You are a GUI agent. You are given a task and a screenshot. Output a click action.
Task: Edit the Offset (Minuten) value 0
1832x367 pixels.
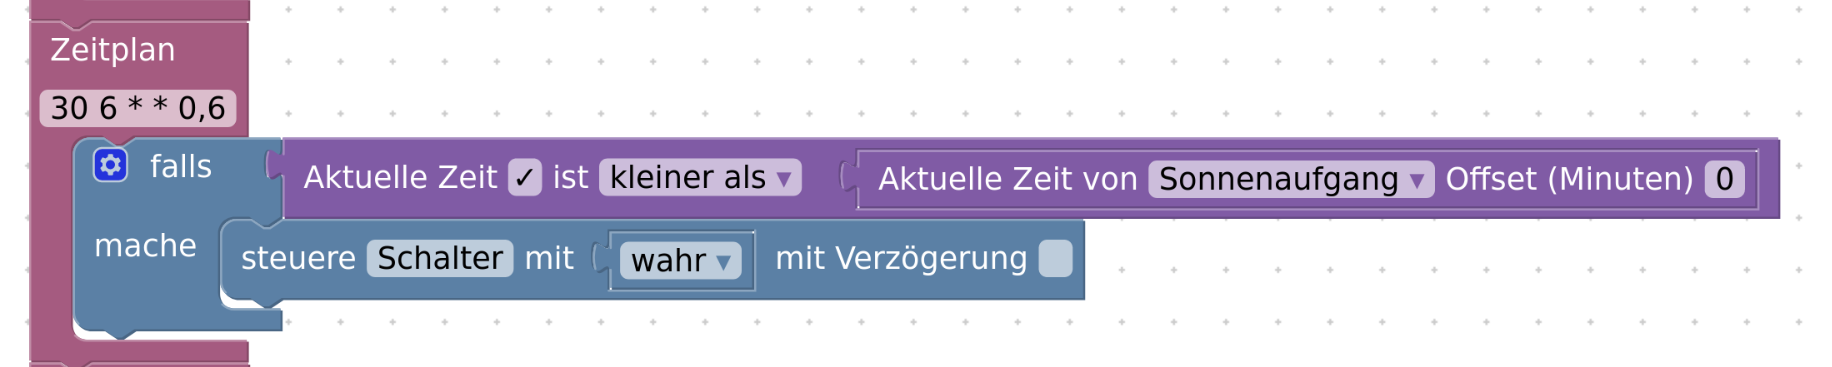(1724, 179)
